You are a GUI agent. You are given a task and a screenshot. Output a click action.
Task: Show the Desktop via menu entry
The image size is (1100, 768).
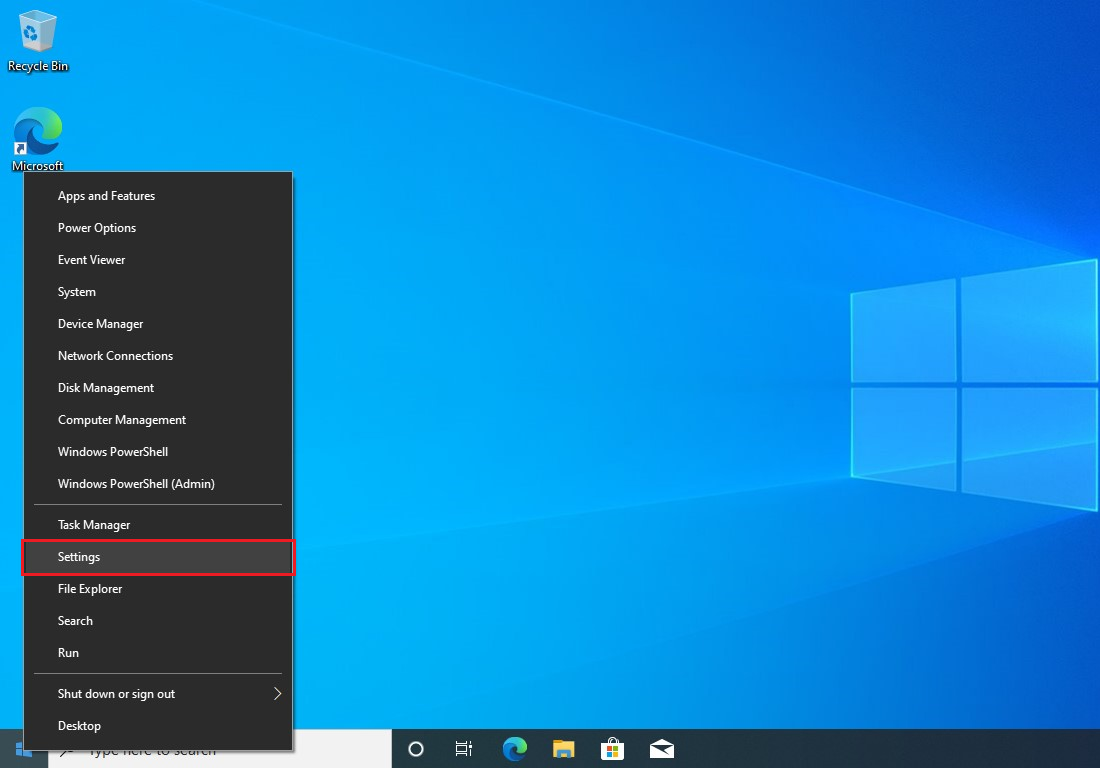pyautogui.click(x=158, y=726)
